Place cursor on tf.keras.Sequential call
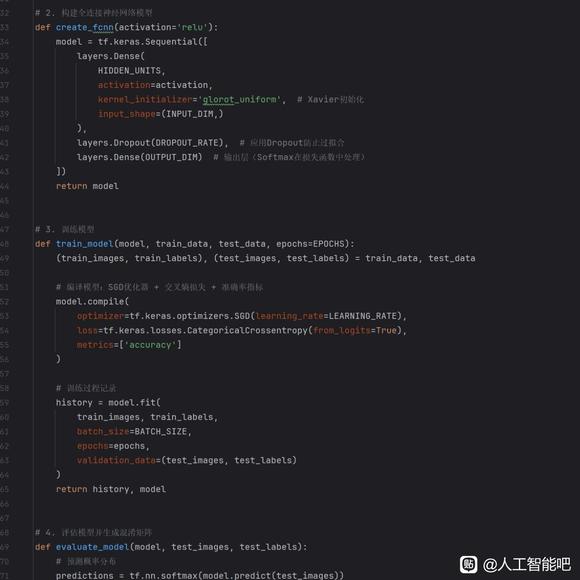The height and width of the screenshot is (580, 580). 152,42
